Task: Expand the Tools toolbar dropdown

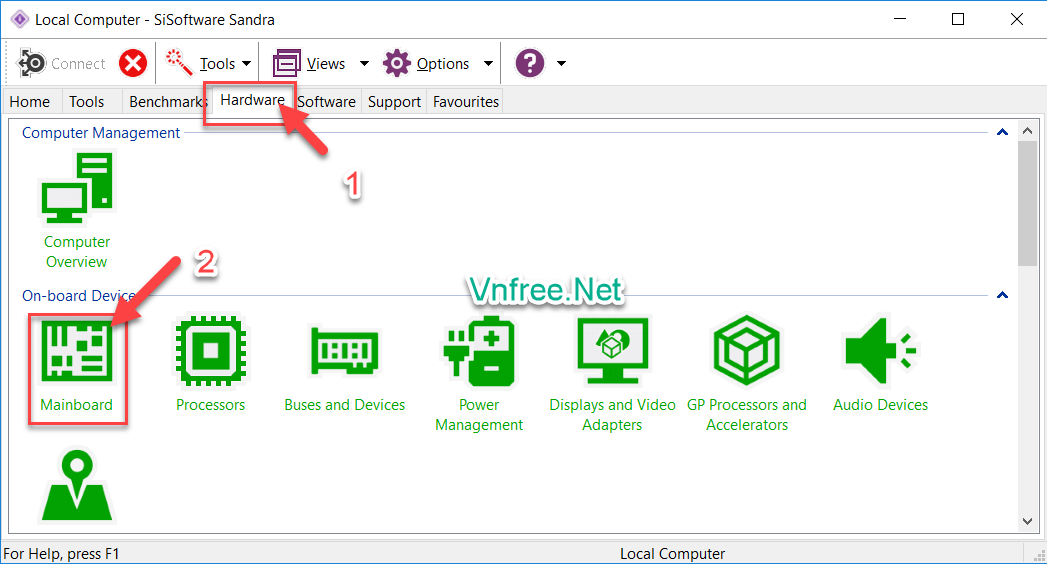Action: point(246,64)
